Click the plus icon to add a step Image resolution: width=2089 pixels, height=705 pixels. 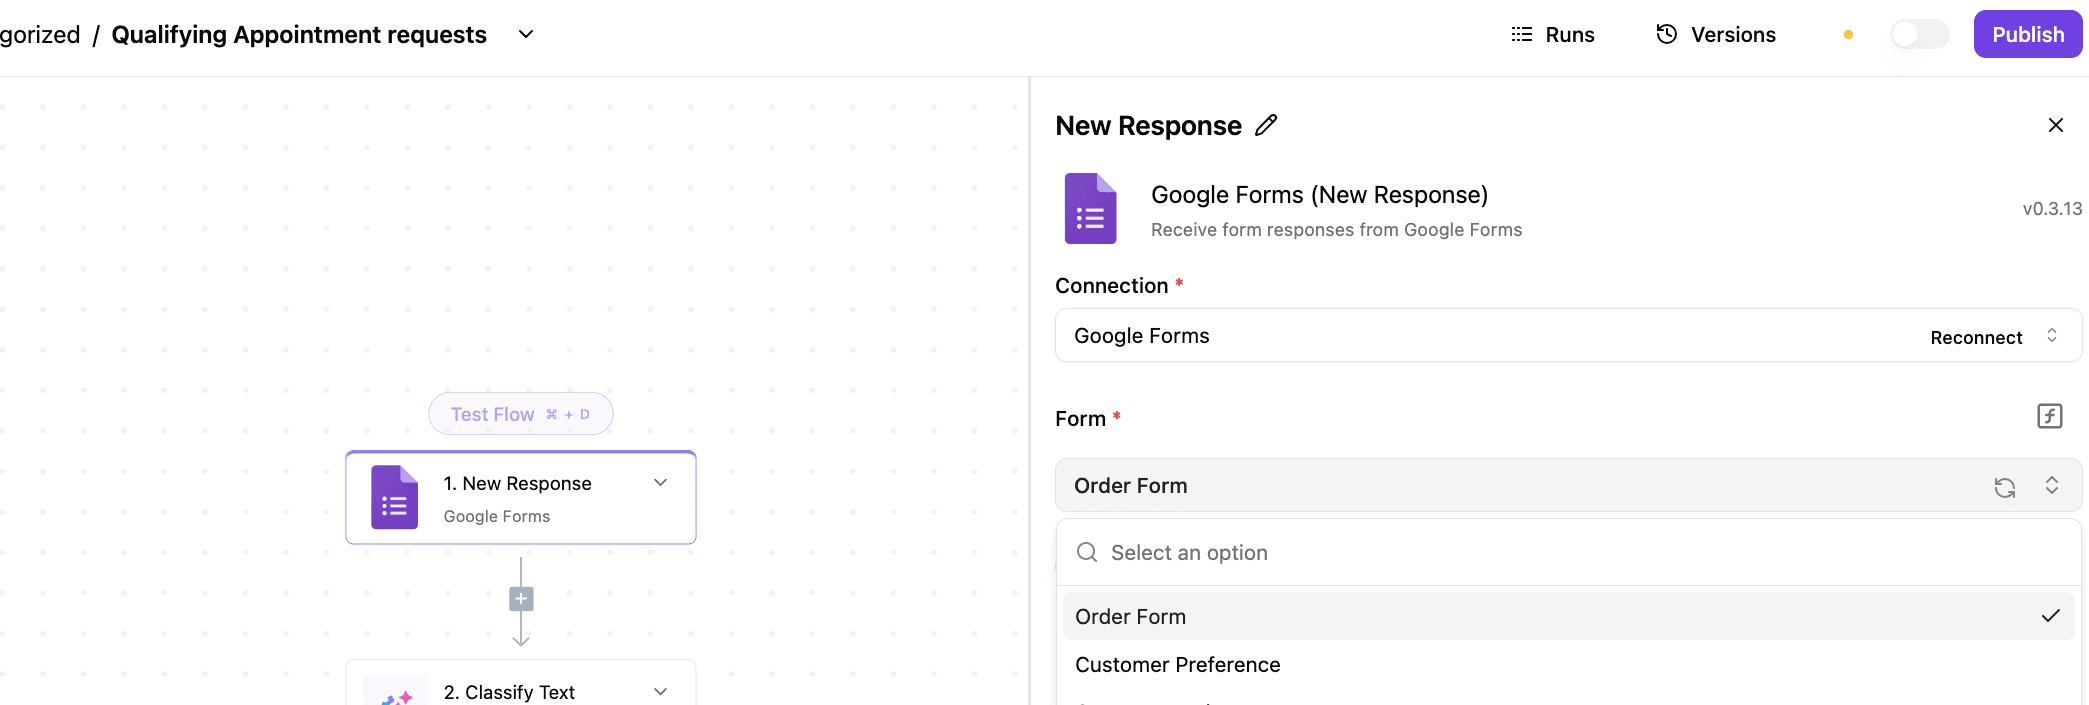coord(521,599)
